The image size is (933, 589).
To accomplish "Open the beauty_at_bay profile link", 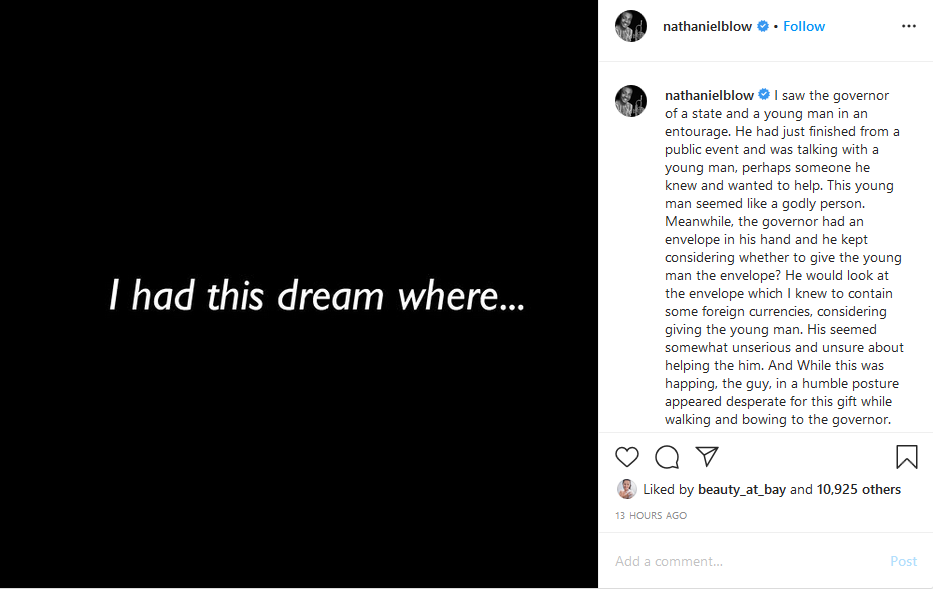I will click(742, 490).
